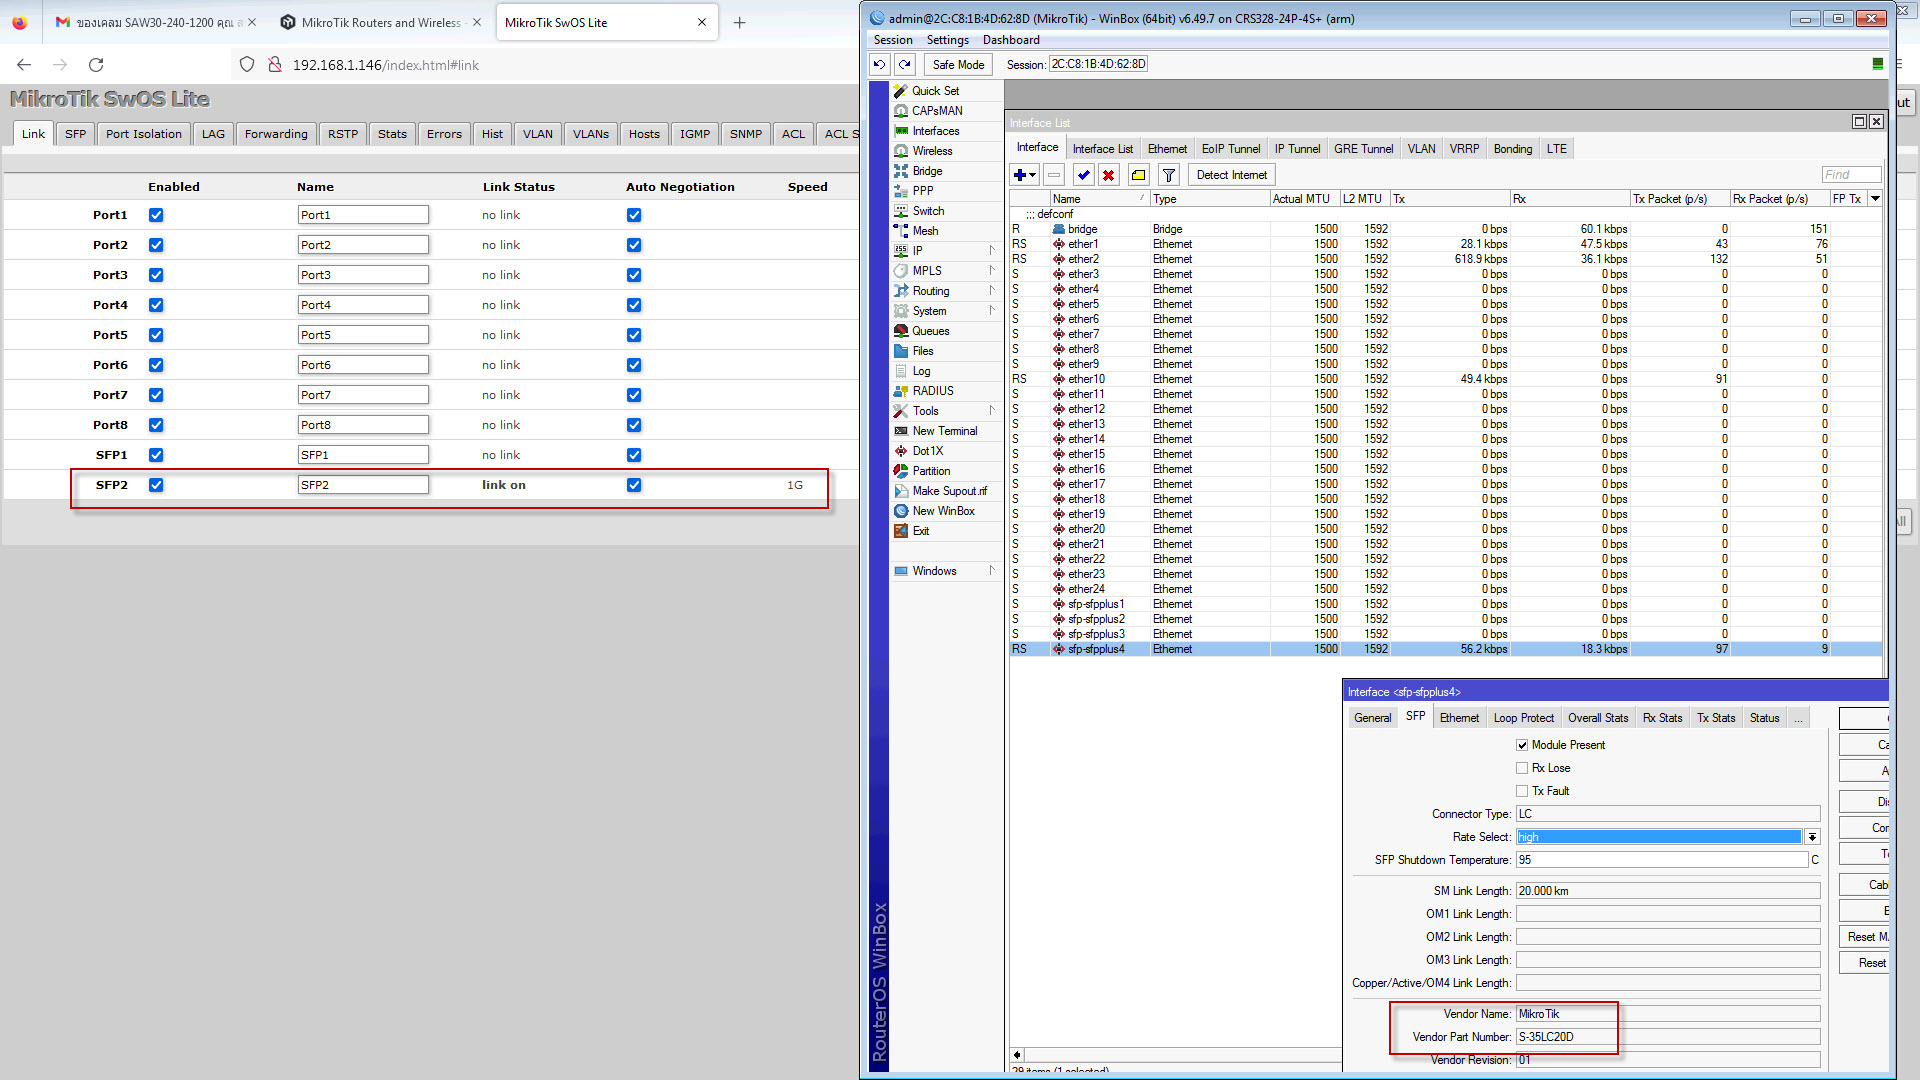This screenshot has width=1920, height=1080.
Task: Click the undo arrow icon in WinBox
Action: tap(879, 64)
